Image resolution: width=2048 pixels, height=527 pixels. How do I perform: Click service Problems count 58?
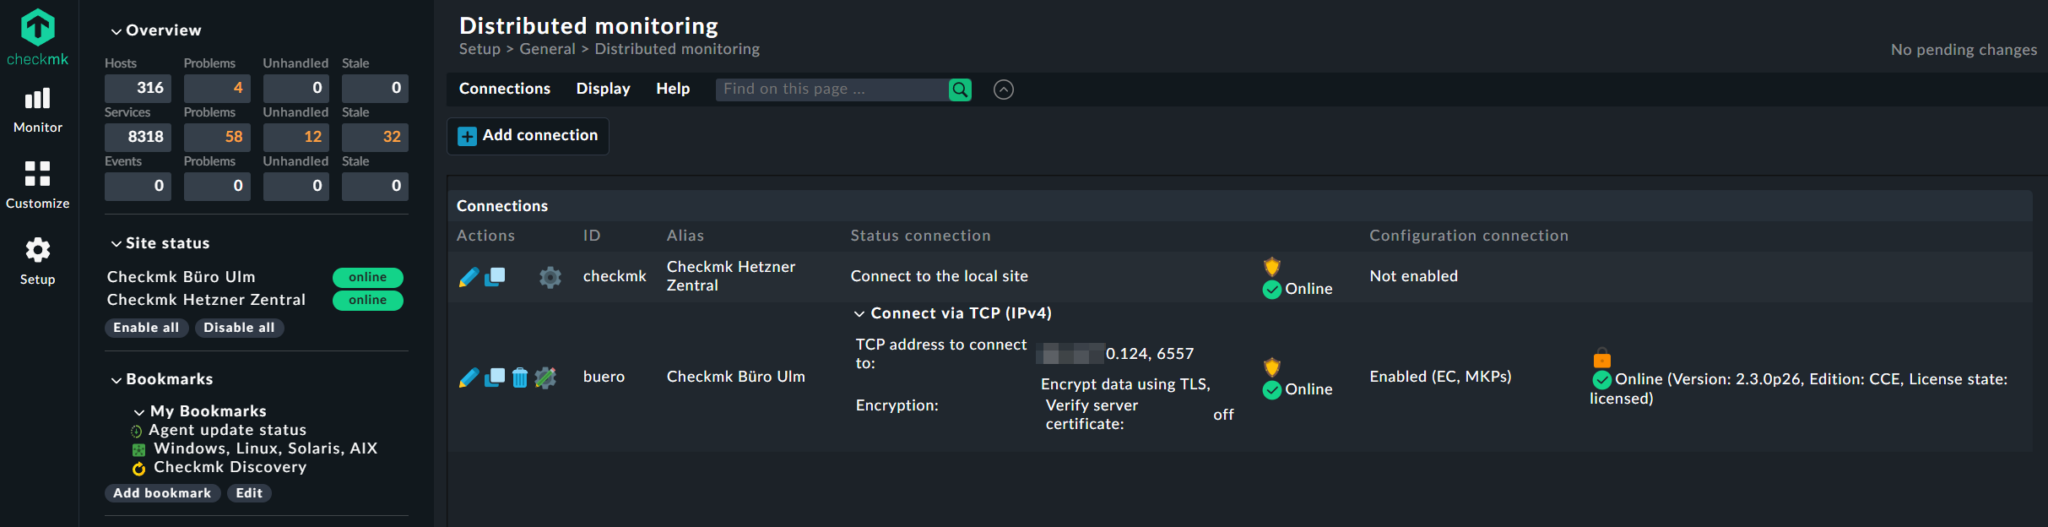point(217,137)
